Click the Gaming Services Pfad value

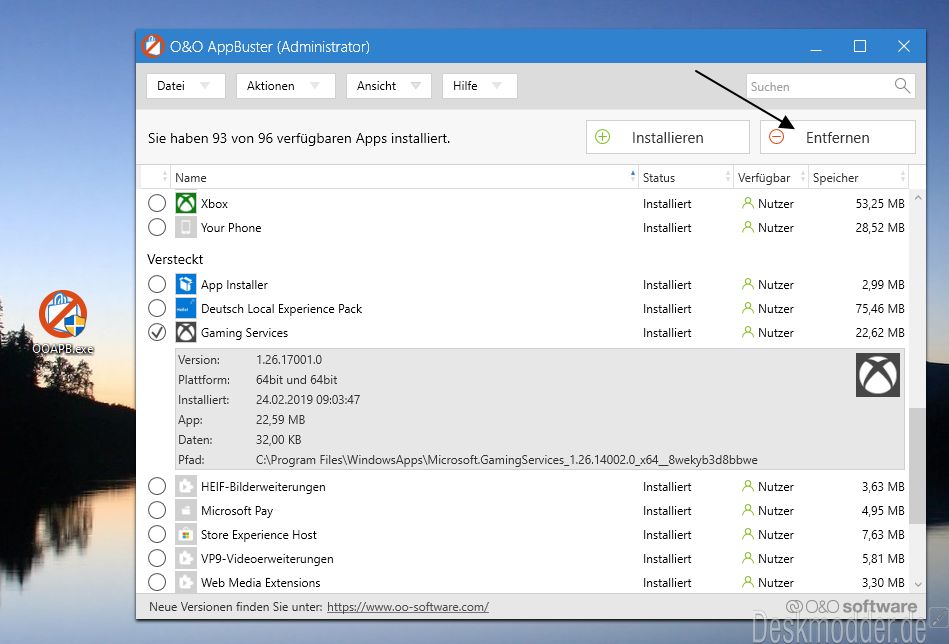click(507, 460)
